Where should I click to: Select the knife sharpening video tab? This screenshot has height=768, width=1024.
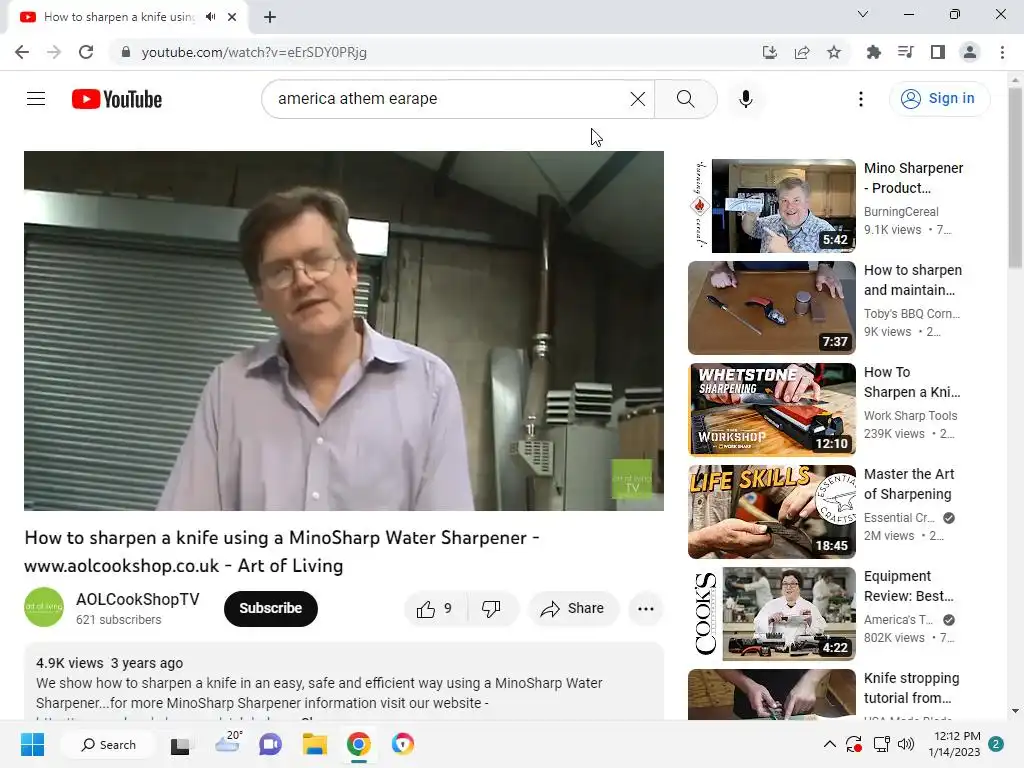[x=118, y=17]
